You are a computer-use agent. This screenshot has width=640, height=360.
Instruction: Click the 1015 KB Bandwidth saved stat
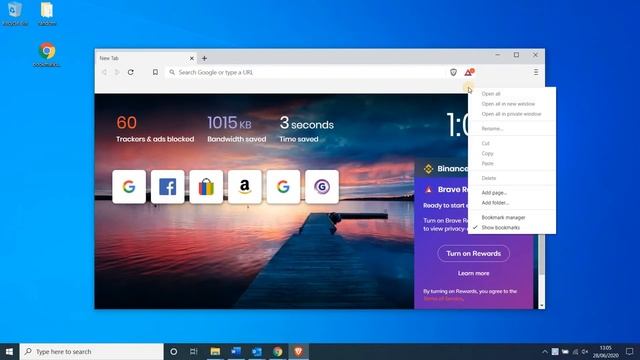[x=236, y=129]
